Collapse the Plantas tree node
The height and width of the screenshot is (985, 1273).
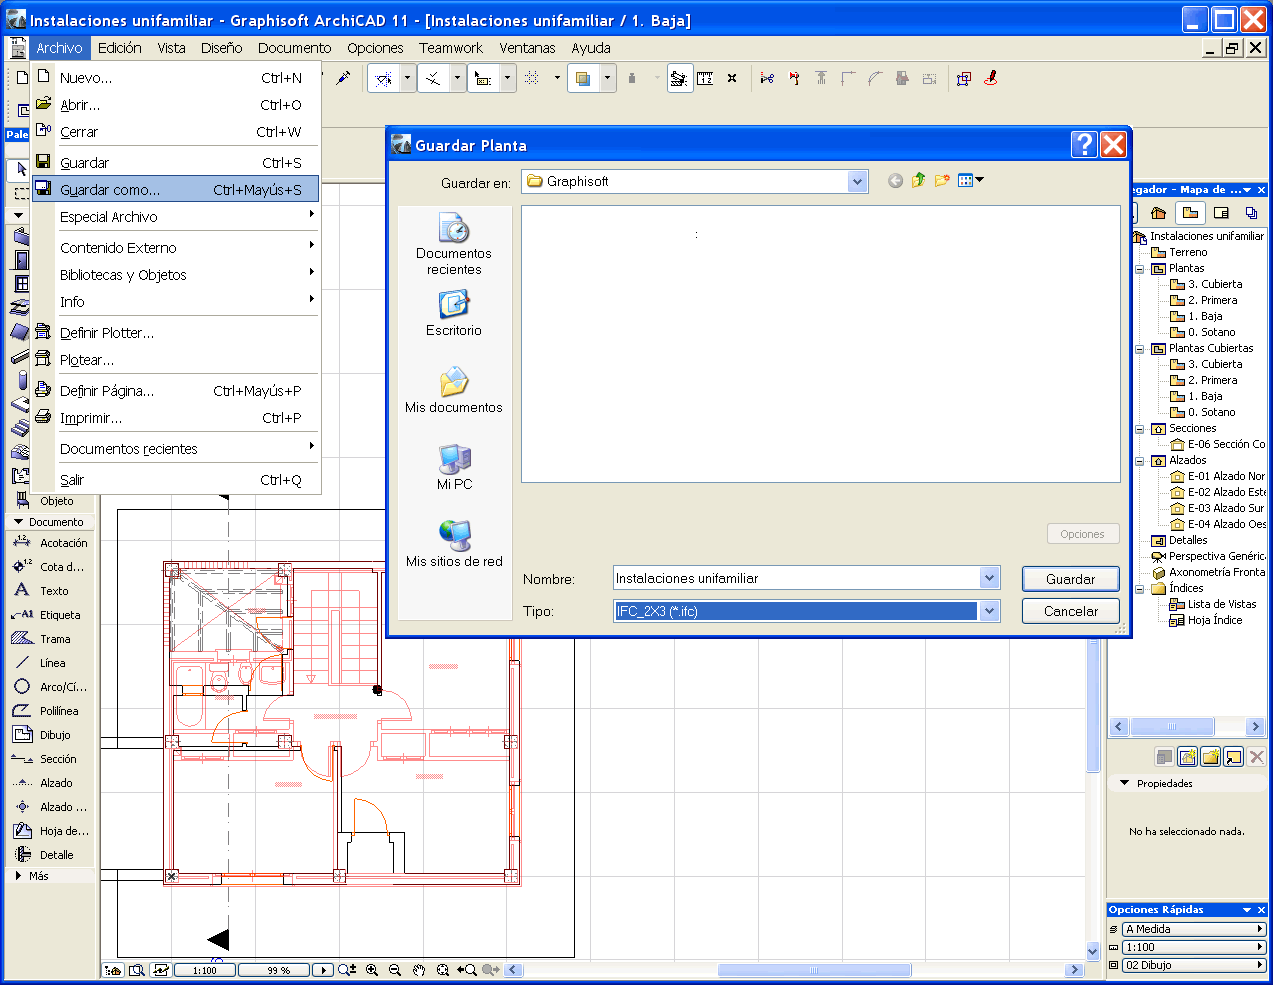pyautogui.click(x=1140, y=269)
